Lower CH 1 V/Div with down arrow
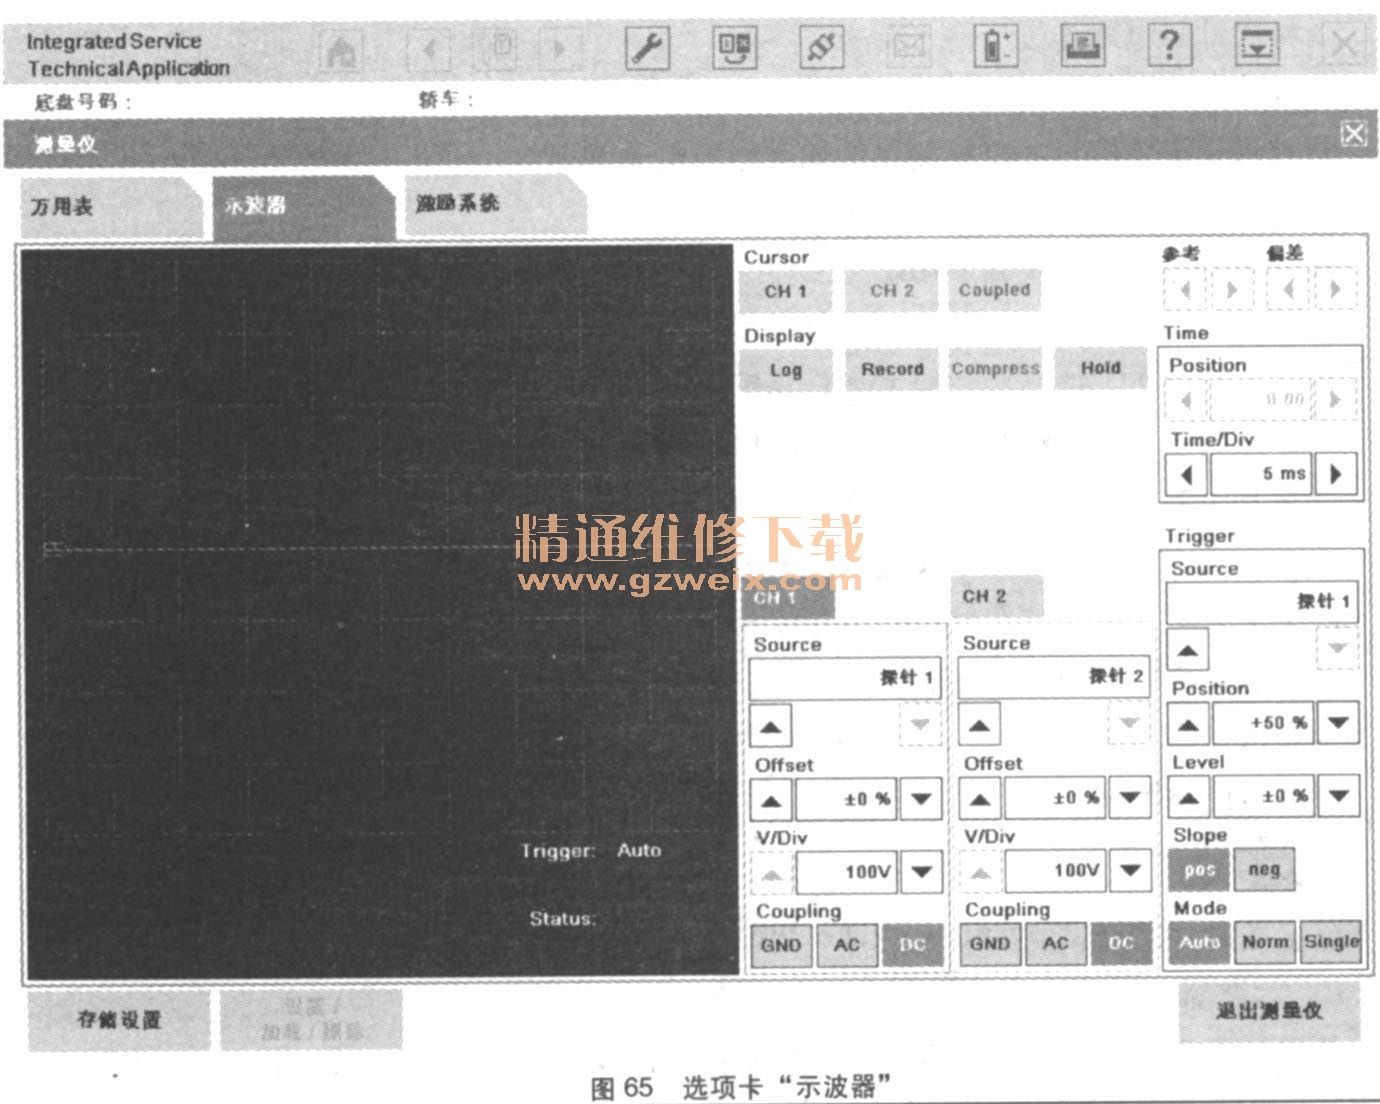 pyautogui.click(x=921, y=872)
